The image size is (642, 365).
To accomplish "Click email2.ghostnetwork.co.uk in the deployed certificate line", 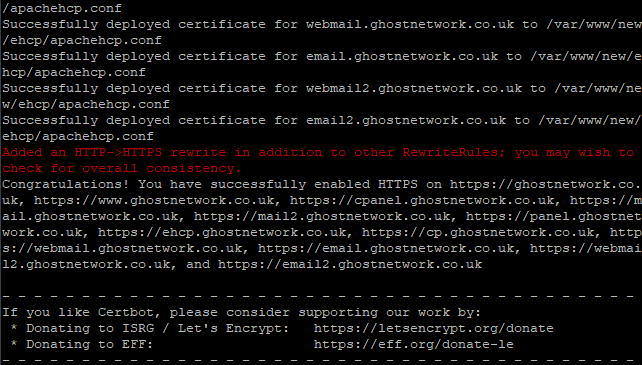I will [x=406, y=120].
